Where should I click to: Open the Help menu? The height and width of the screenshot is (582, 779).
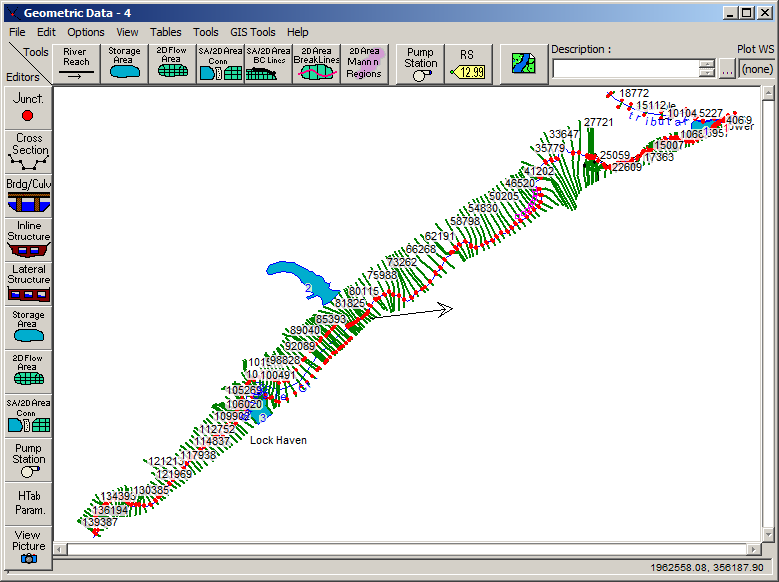coord(298,32)
